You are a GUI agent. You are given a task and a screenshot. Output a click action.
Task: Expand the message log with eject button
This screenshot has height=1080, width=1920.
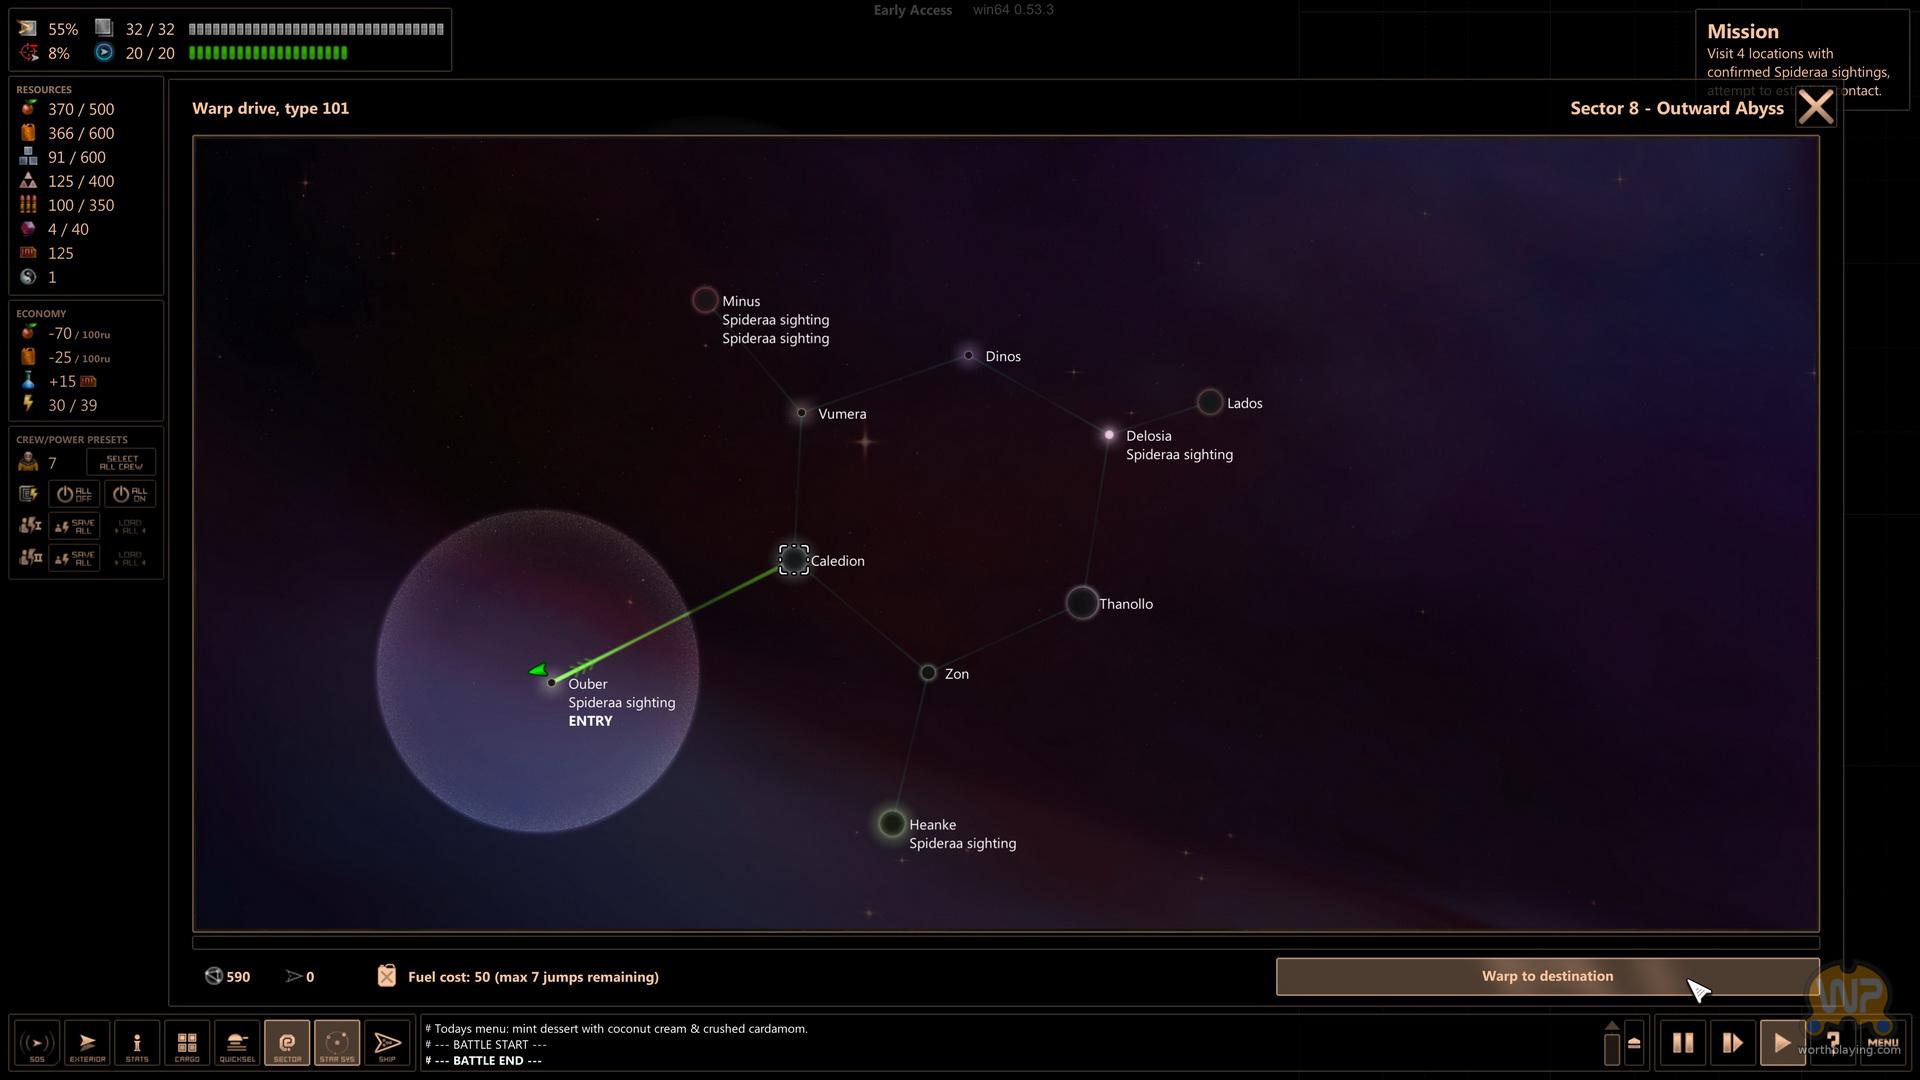[1634, 1043]
